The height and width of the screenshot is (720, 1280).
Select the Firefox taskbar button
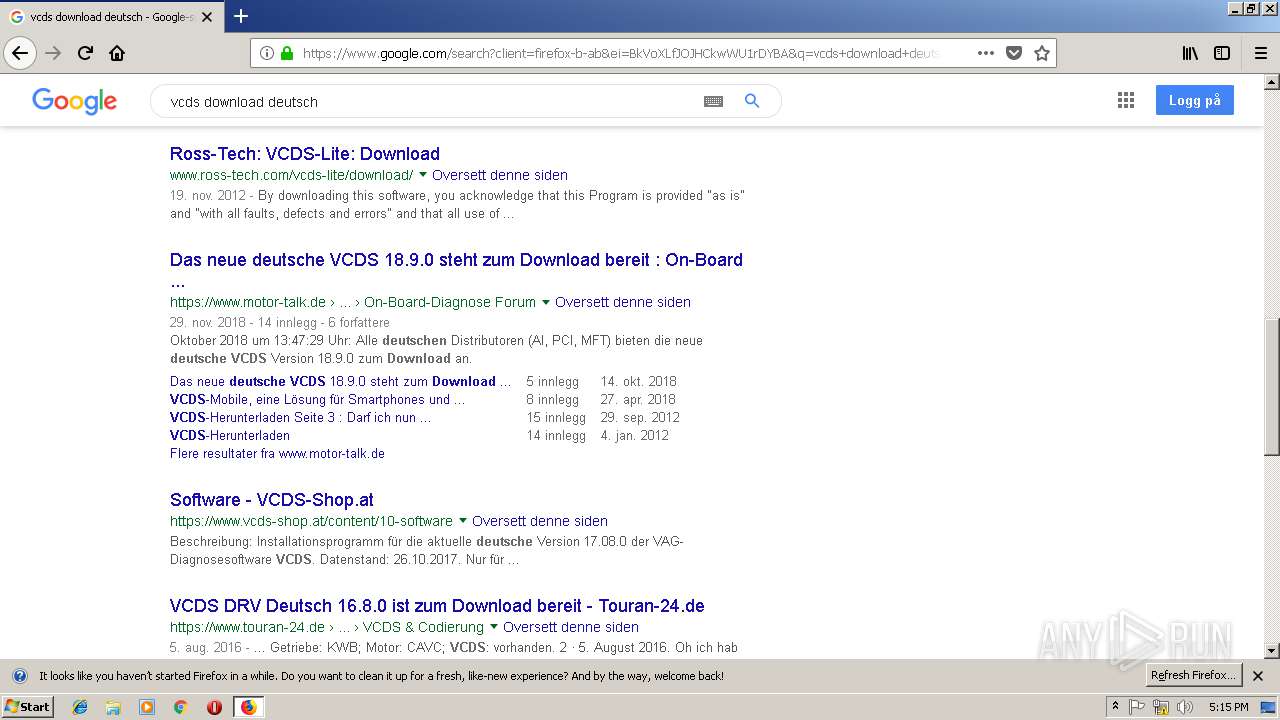tap(248, 707)
